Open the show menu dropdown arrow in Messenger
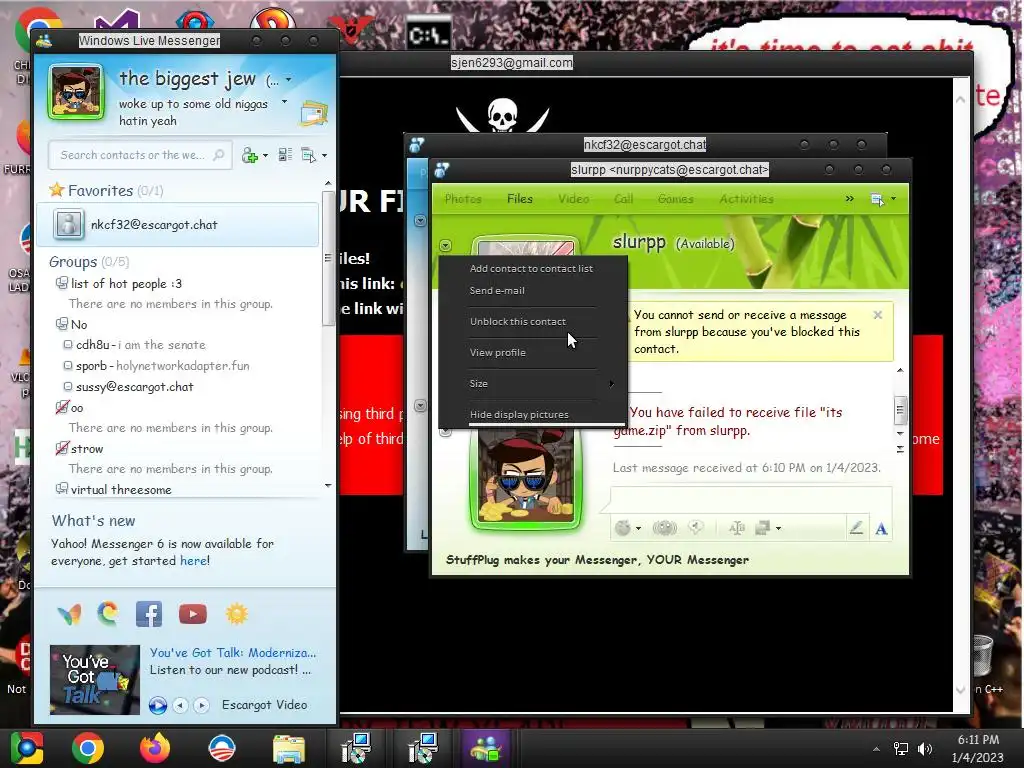Viewport: 1024px width, 768px height. 325,155
